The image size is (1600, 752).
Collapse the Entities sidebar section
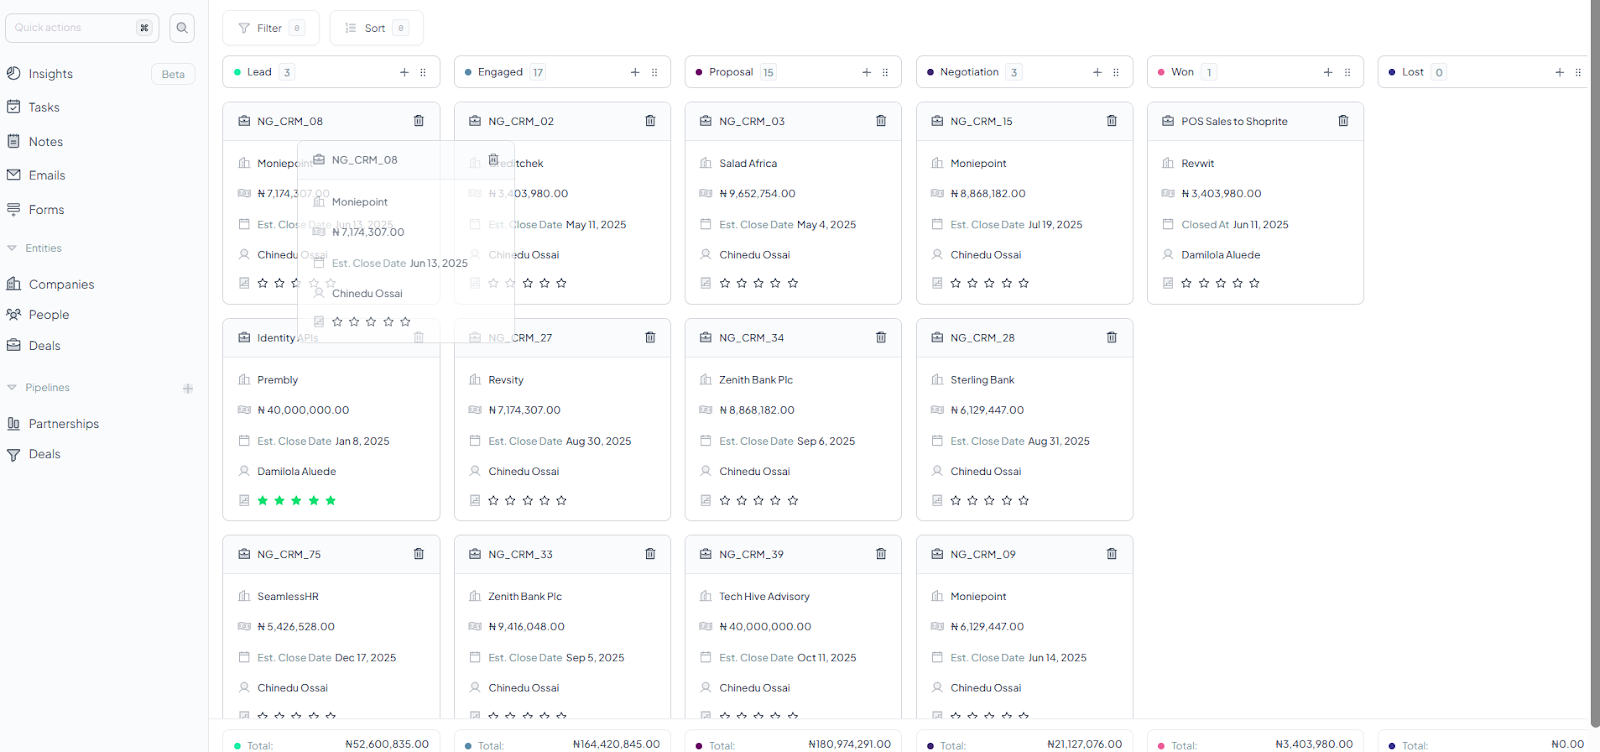(x=13, y=248)
